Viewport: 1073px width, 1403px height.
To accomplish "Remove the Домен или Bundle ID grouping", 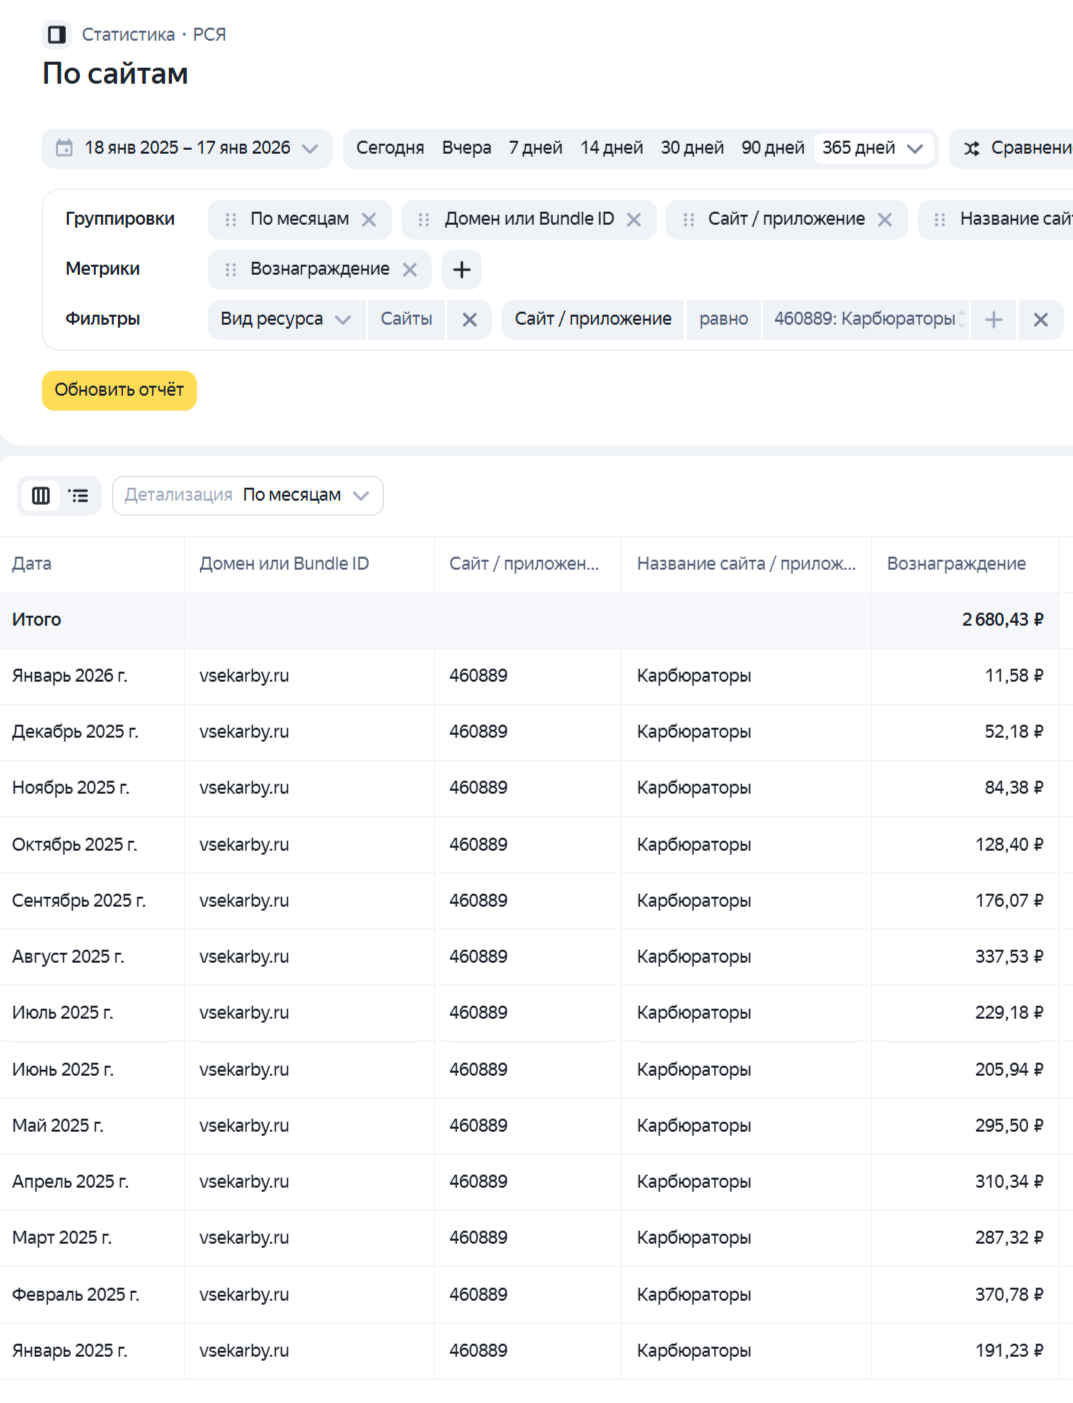I will coord(634,220).
